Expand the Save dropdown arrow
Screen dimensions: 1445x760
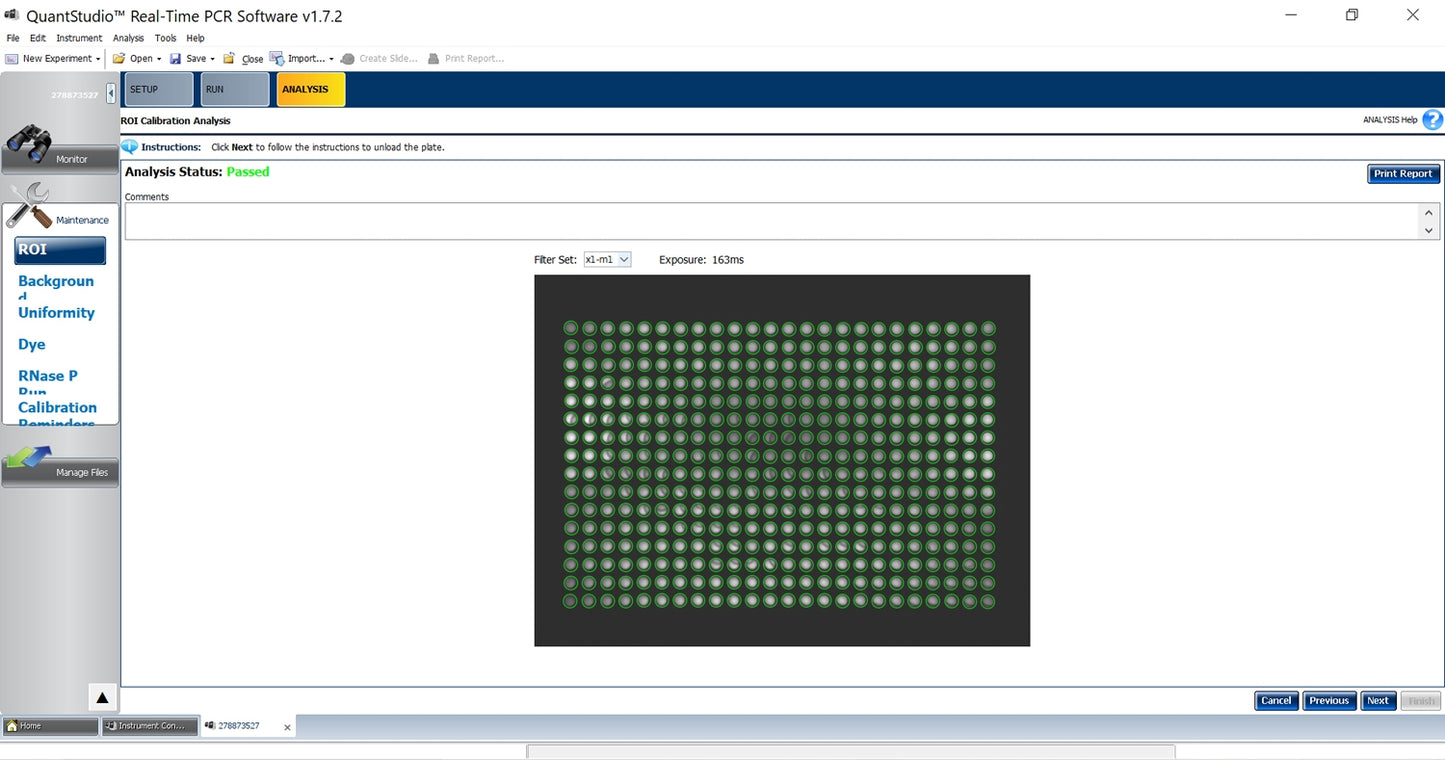212,59
